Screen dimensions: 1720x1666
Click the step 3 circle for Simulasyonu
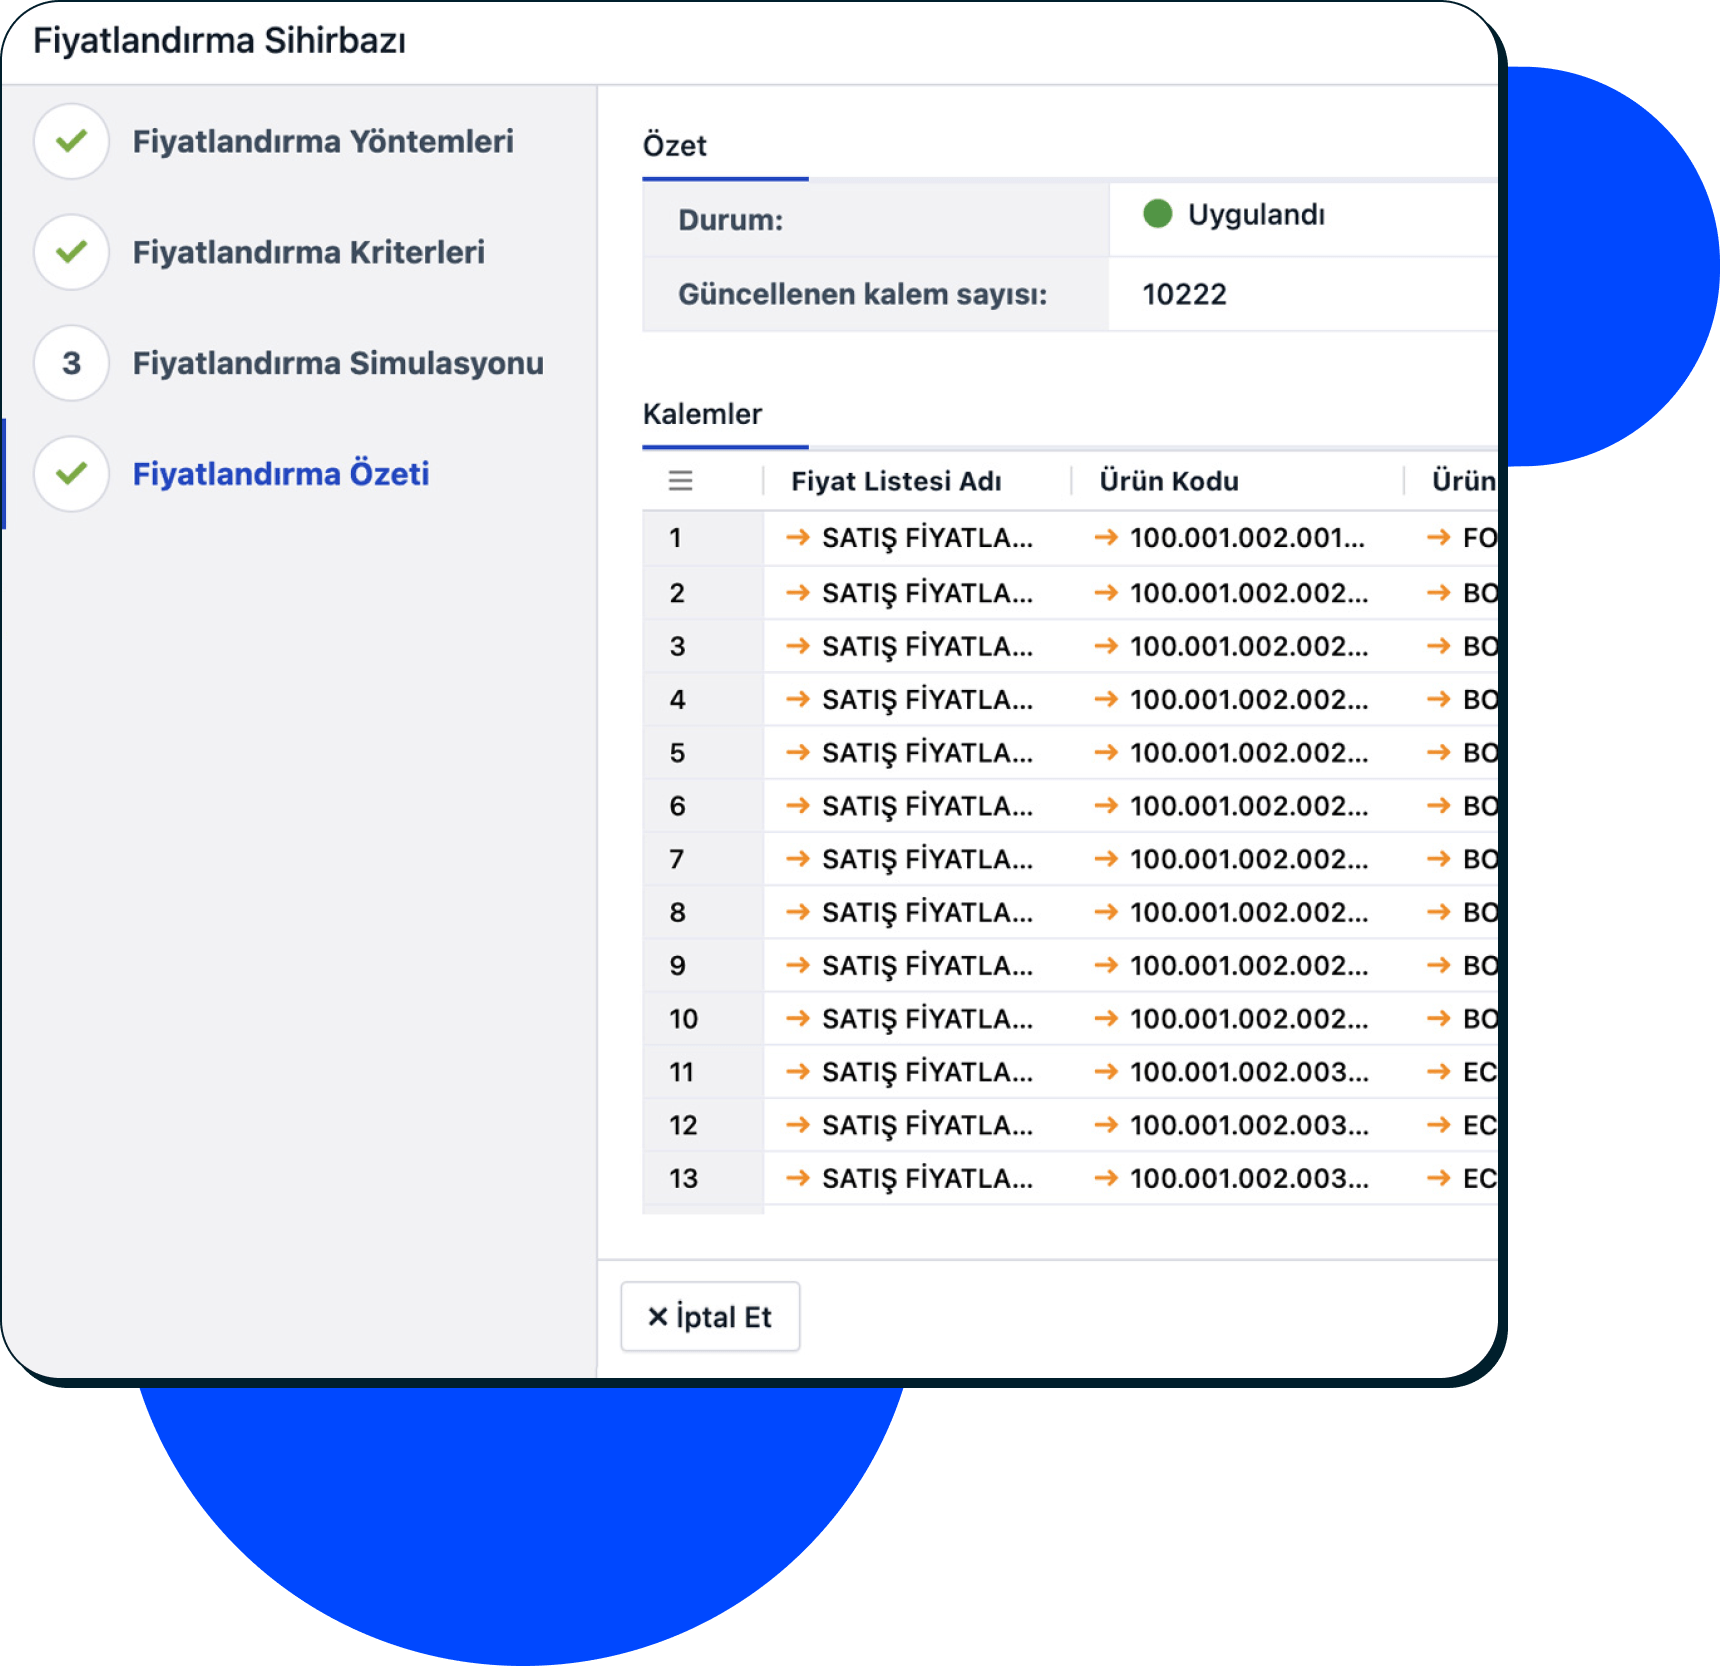pyautogui.click(x=71, y=363)
